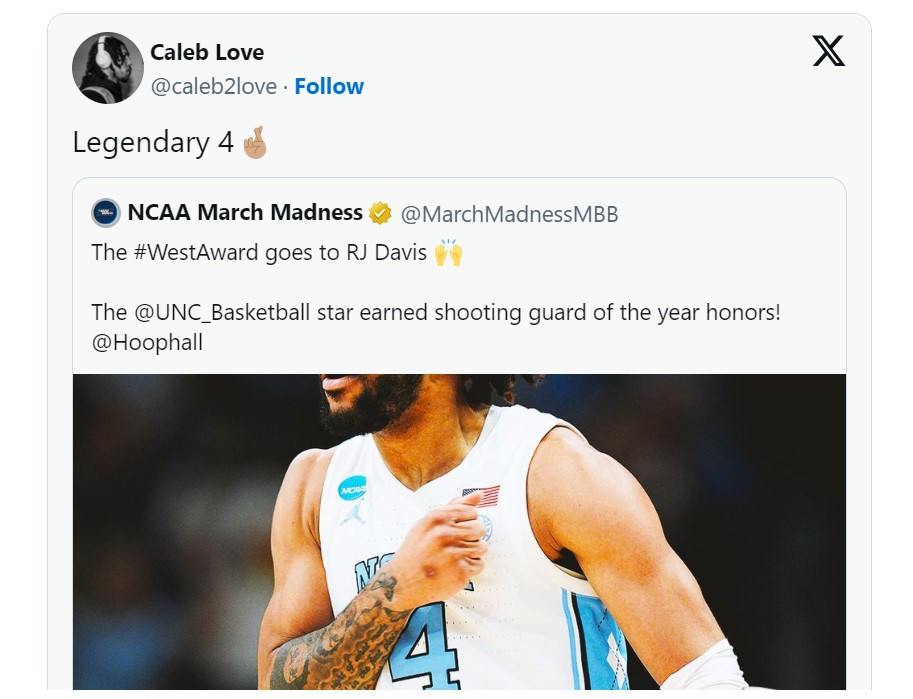This screenshot has height=699, width=913.
Task: Open the #WestAward hashtag
Action: 196,253
